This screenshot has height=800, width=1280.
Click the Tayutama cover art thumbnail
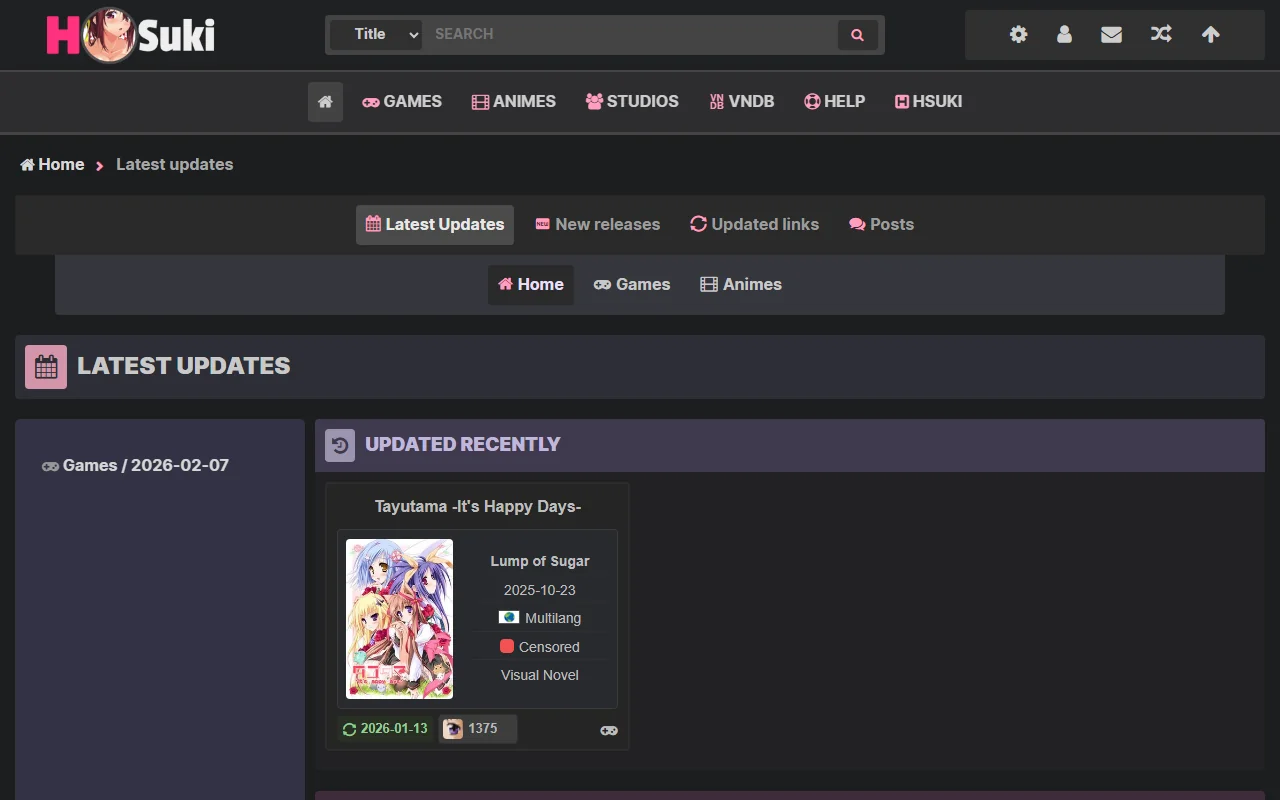[x=399, y=618]
